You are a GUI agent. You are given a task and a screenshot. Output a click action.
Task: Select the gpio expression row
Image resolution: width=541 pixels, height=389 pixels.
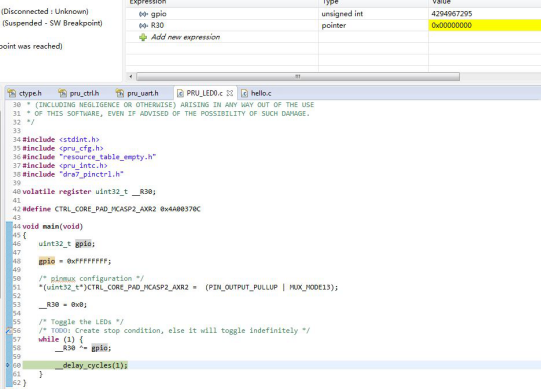pos(333,14)
